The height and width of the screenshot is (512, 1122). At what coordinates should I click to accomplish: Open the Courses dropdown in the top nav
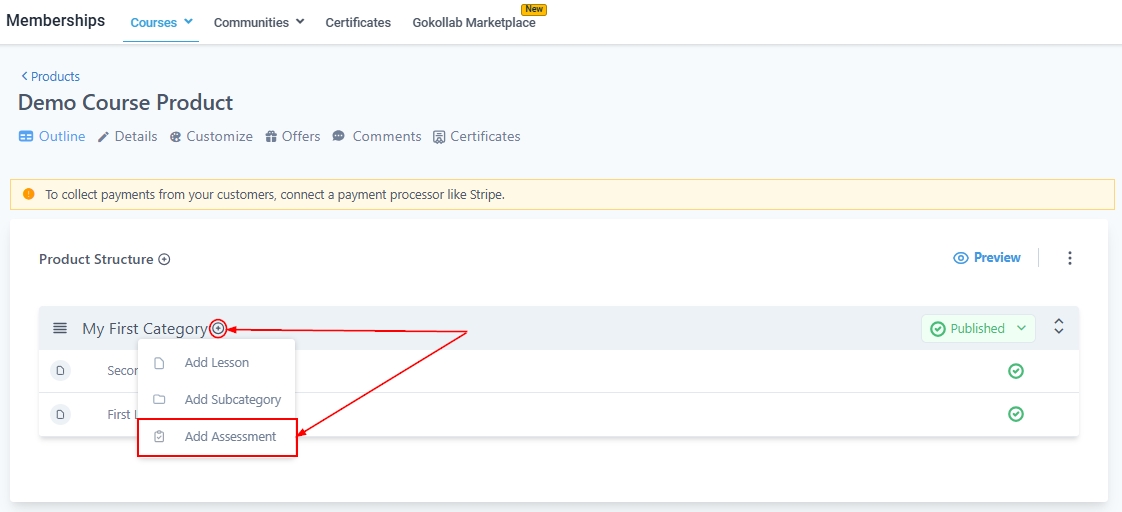[x=161, y=22]
